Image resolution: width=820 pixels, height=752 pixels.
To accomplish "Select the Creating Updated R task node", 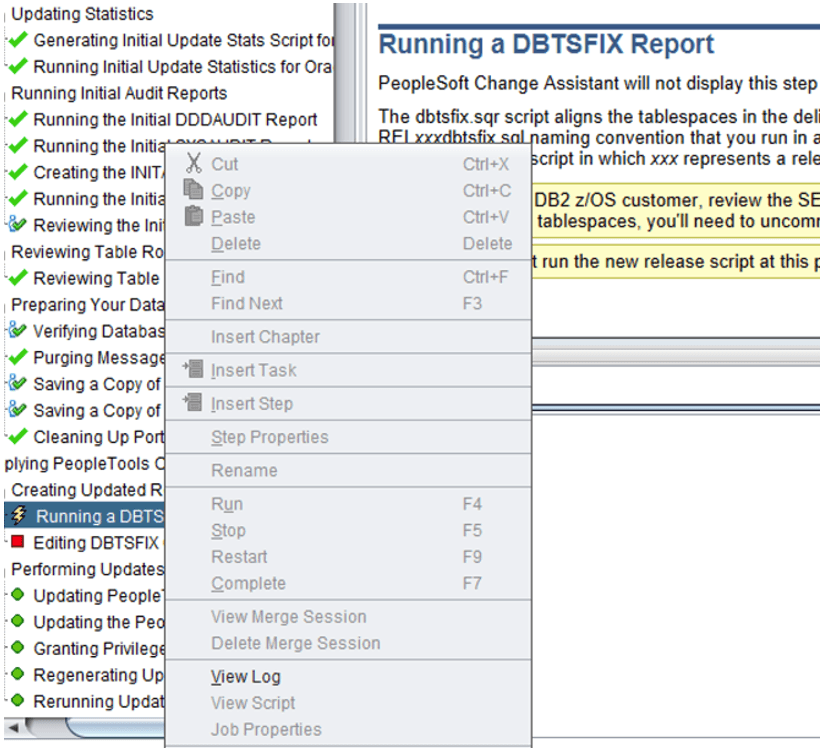I will click(x=86, y=490).
